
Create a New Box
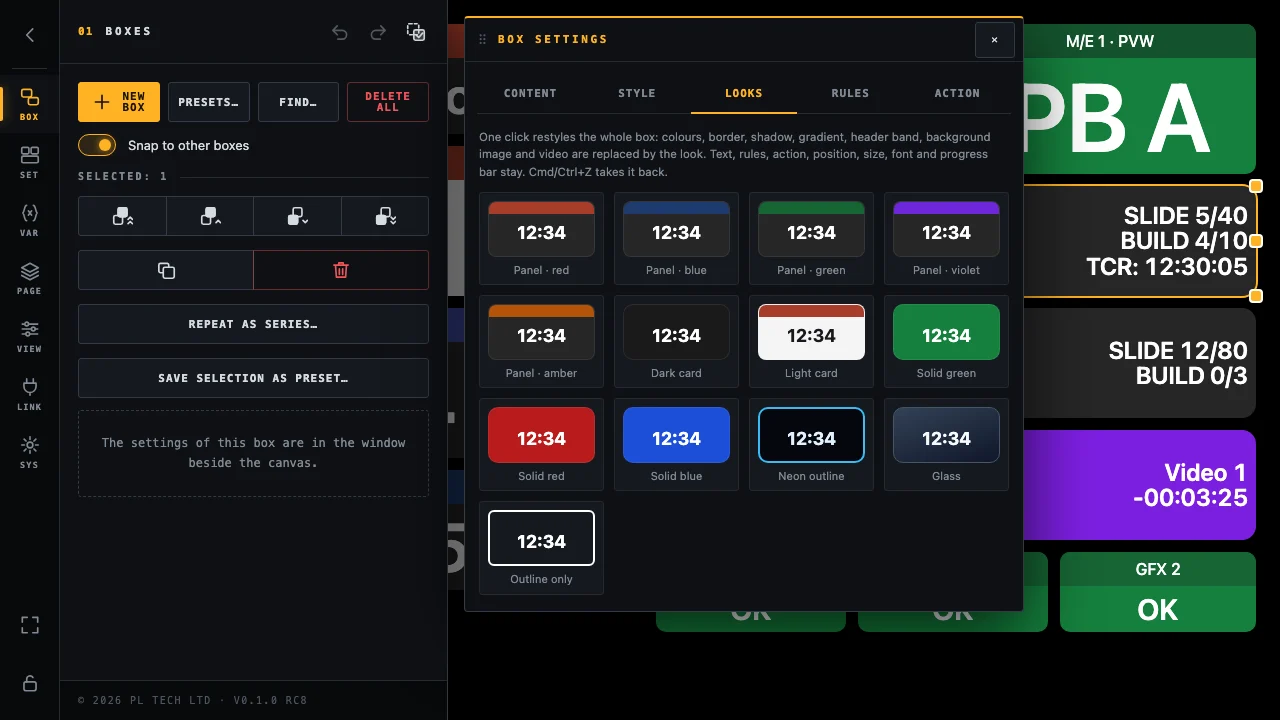pos(119,102)
